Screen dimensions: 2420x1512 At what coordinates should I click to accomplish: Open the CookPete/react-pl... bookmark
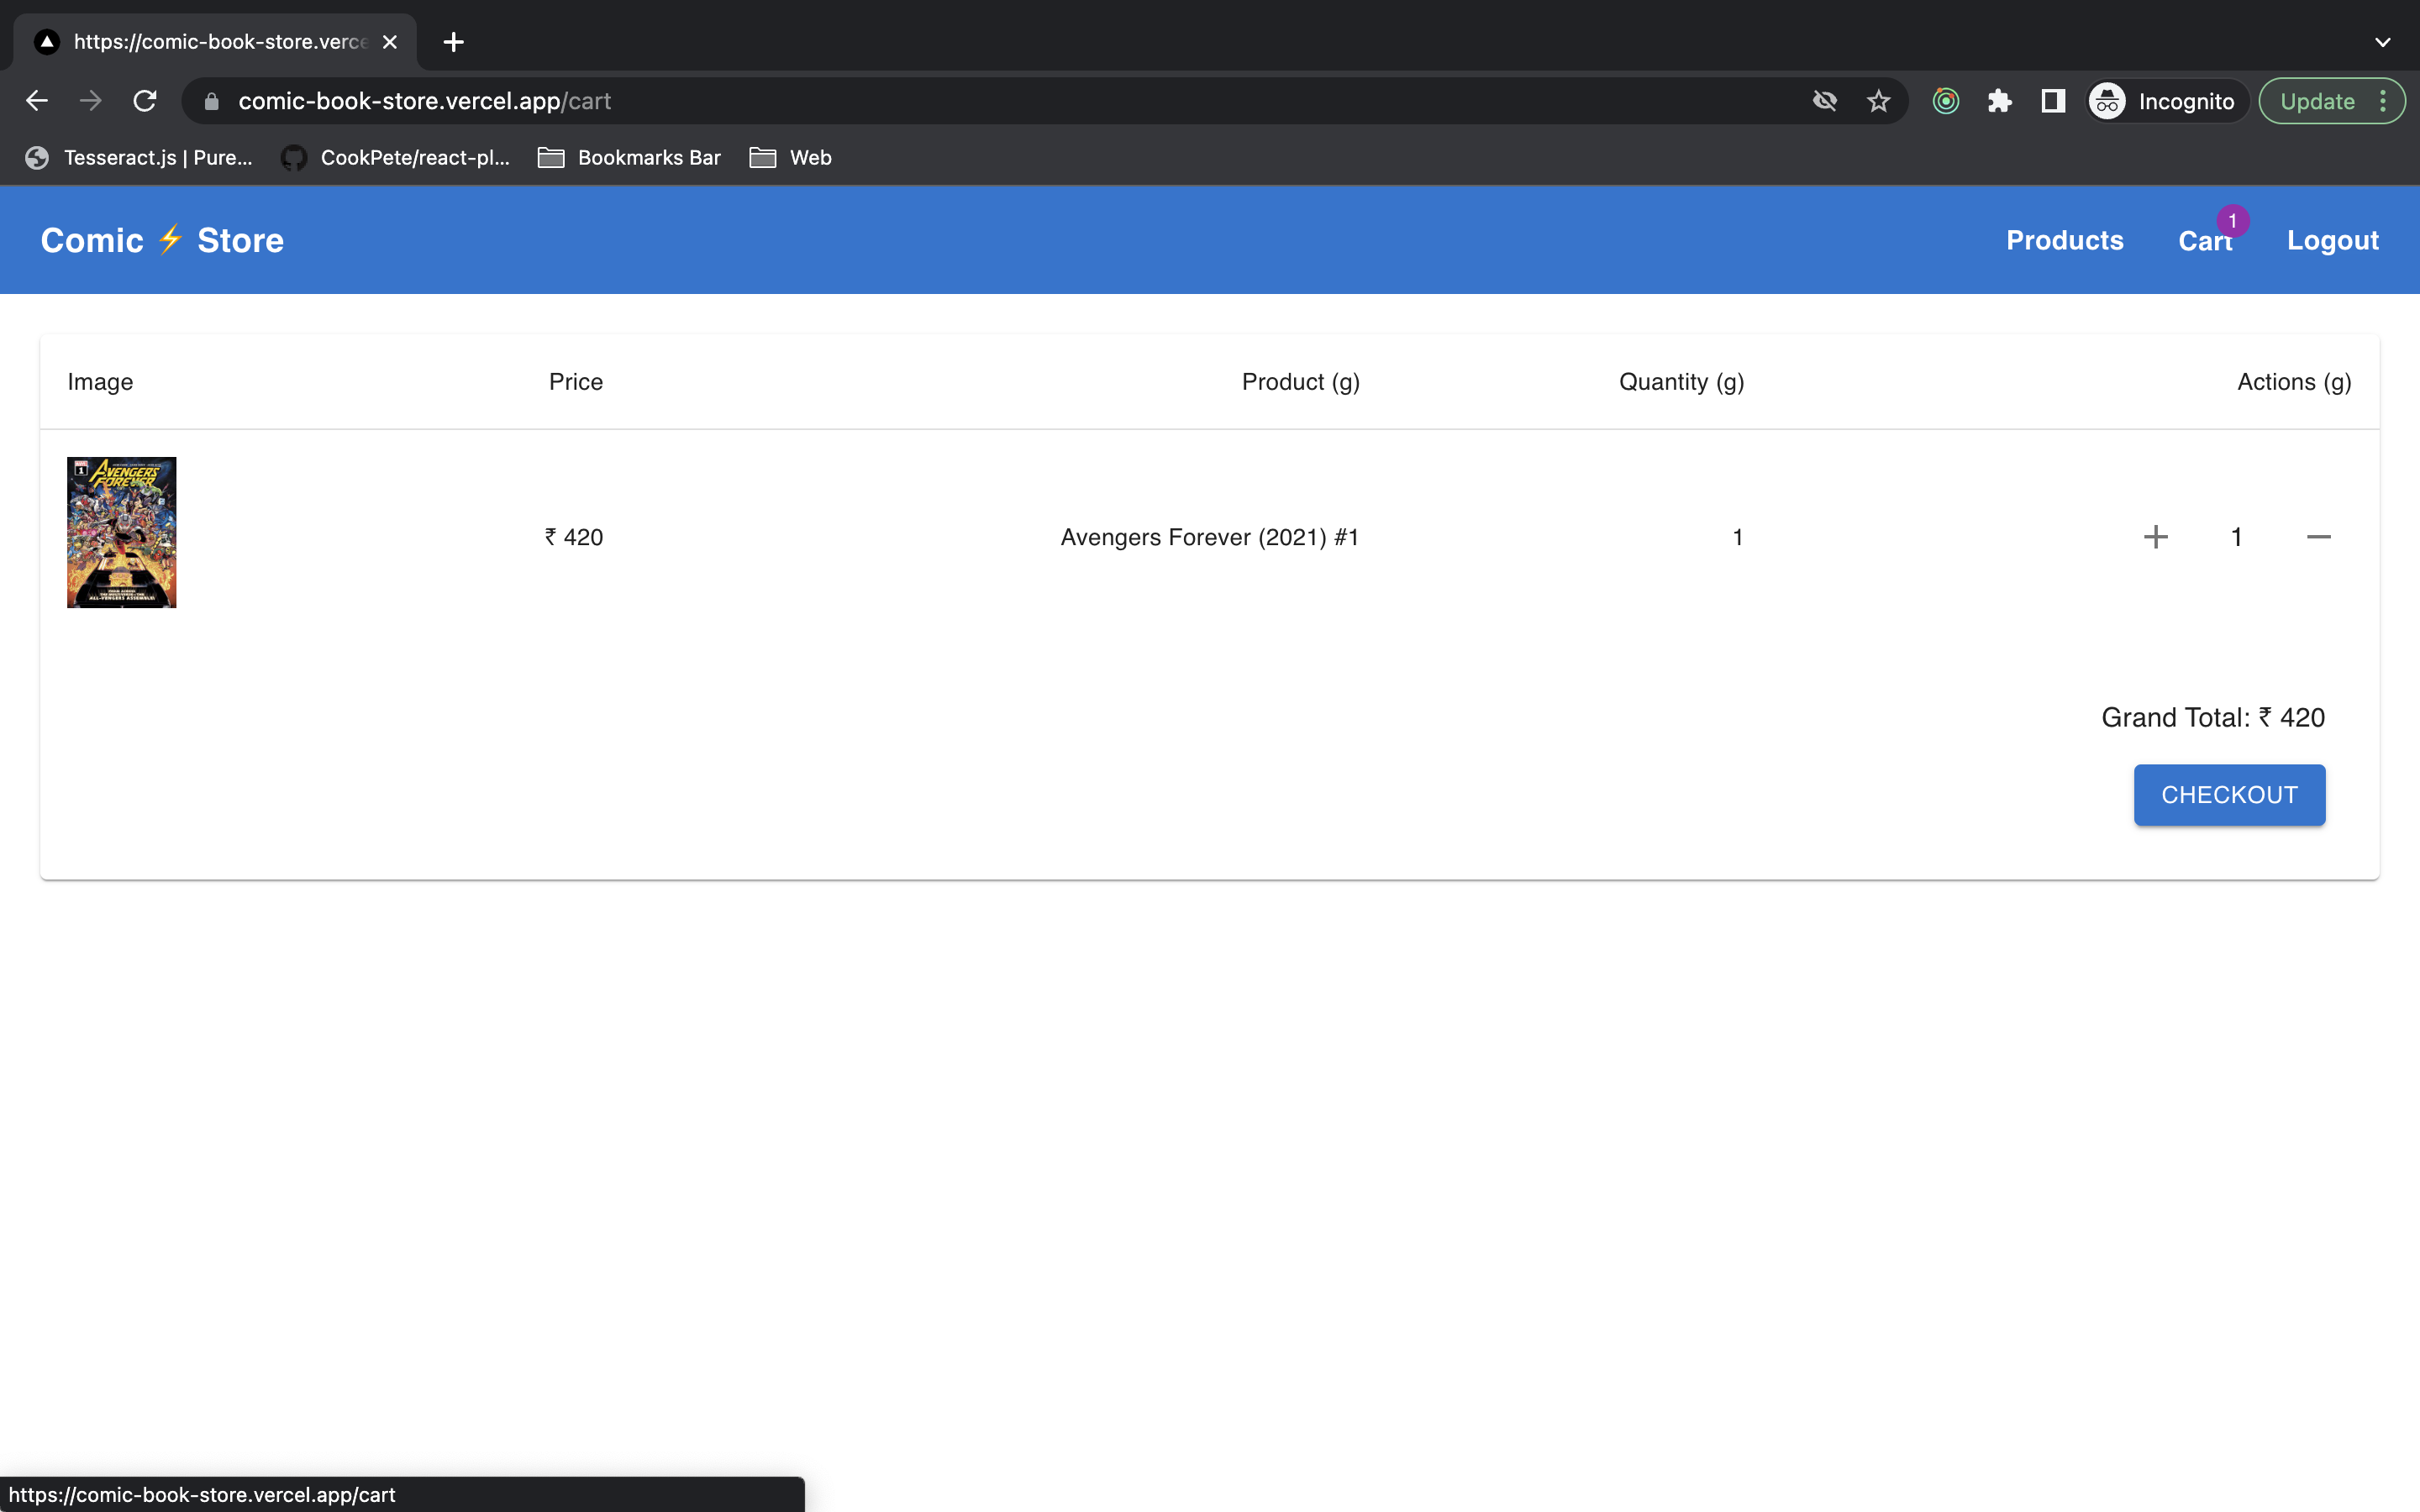pos(396,158)
